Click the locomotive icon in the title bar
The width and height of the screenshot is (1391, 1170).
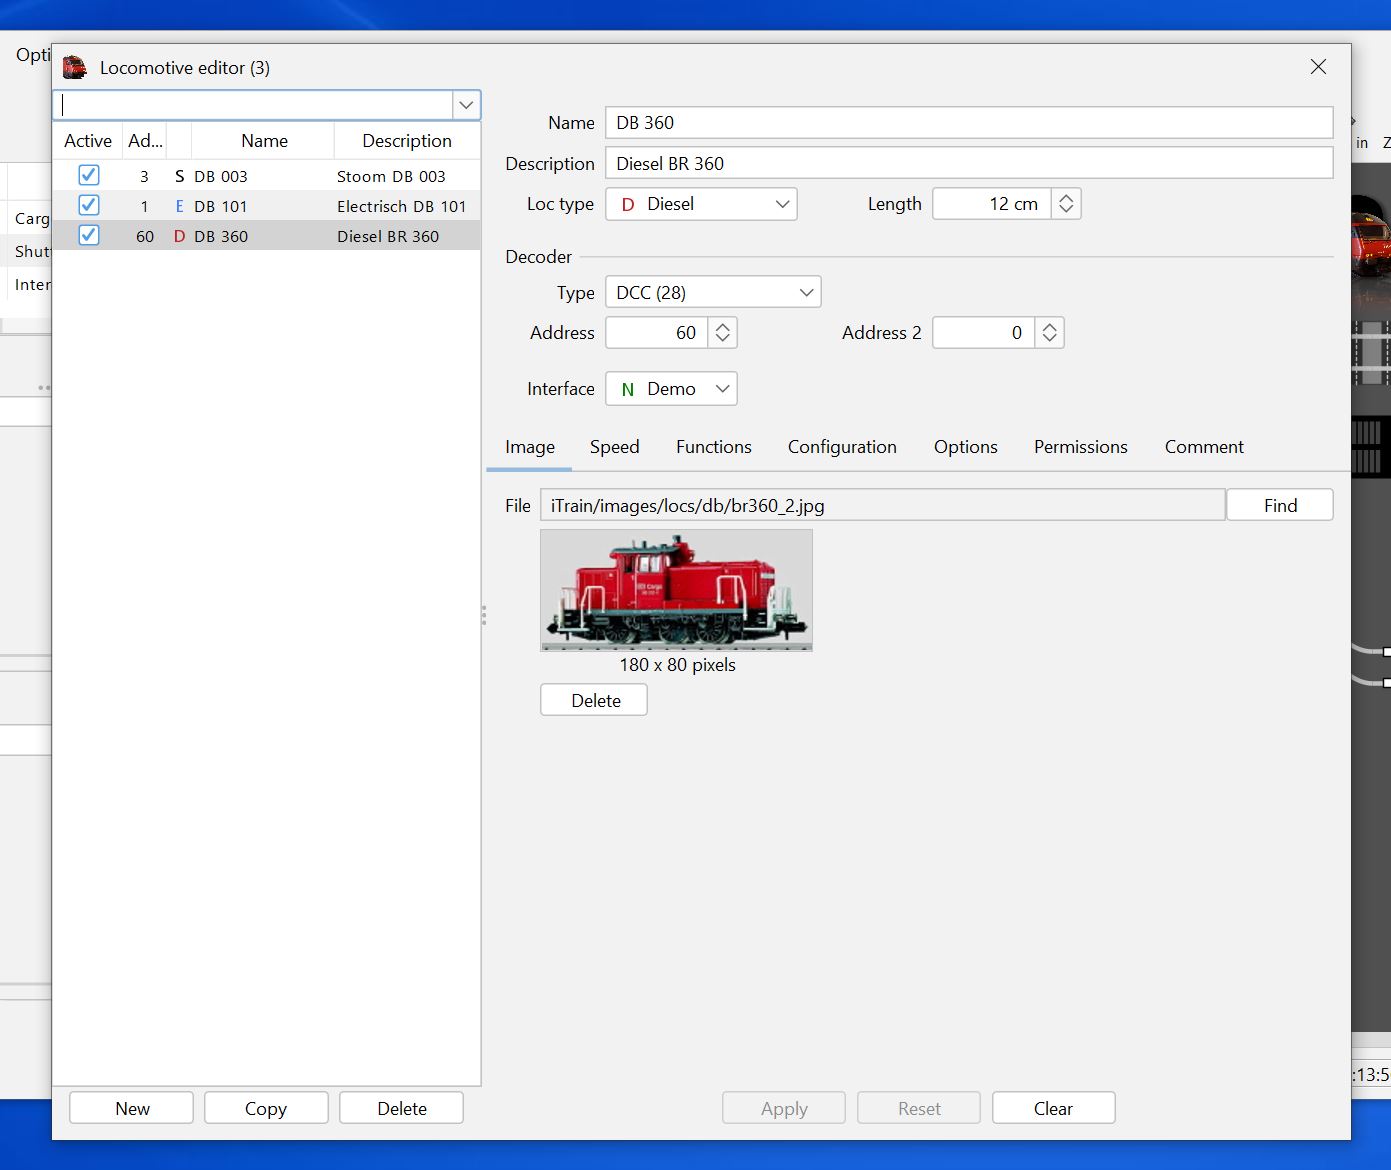point(73,66)
